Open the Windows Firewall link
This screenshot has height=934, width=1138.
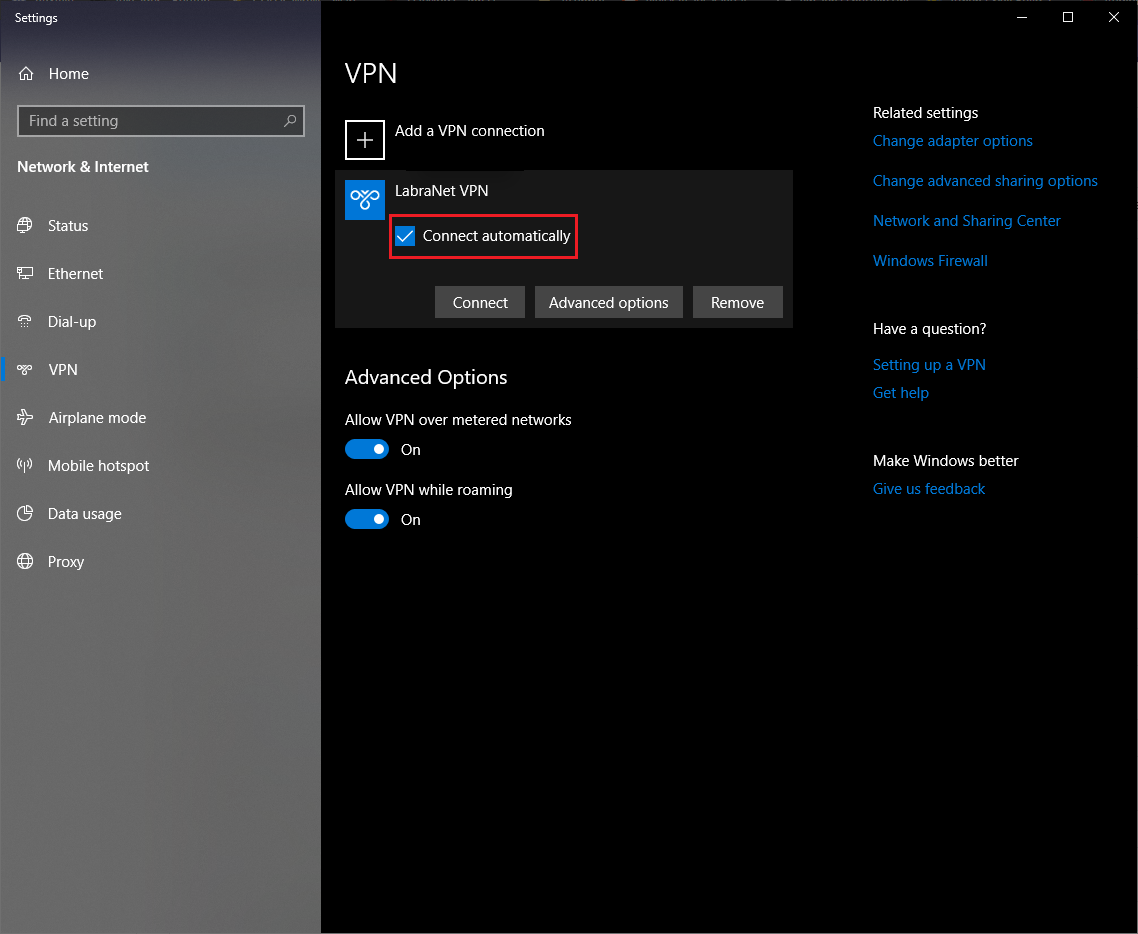click(x=930, y=261)
